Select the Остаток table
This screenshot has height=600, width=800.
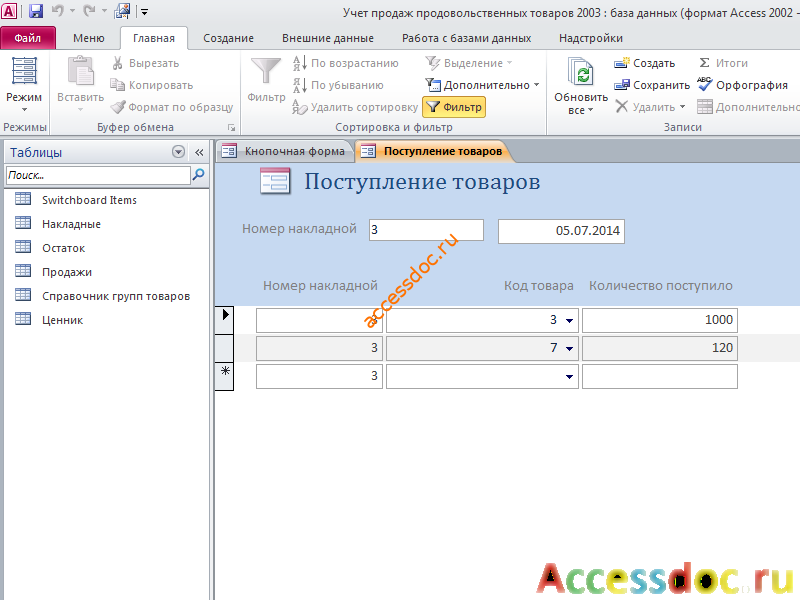[x=63, y=248]
